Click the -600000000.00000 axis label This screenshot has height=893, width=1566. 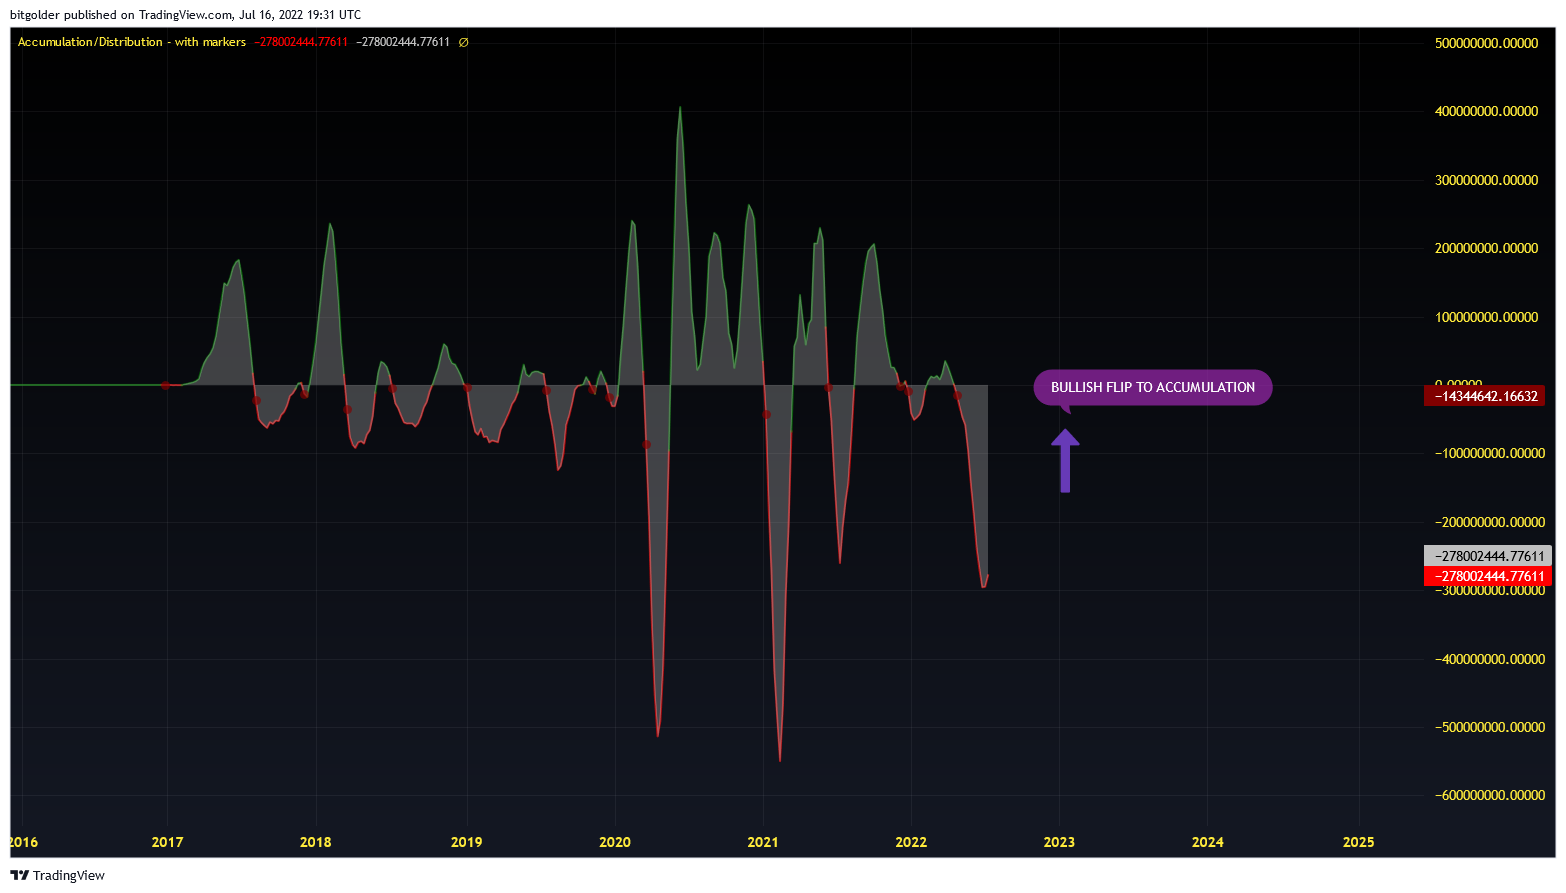1490,795
